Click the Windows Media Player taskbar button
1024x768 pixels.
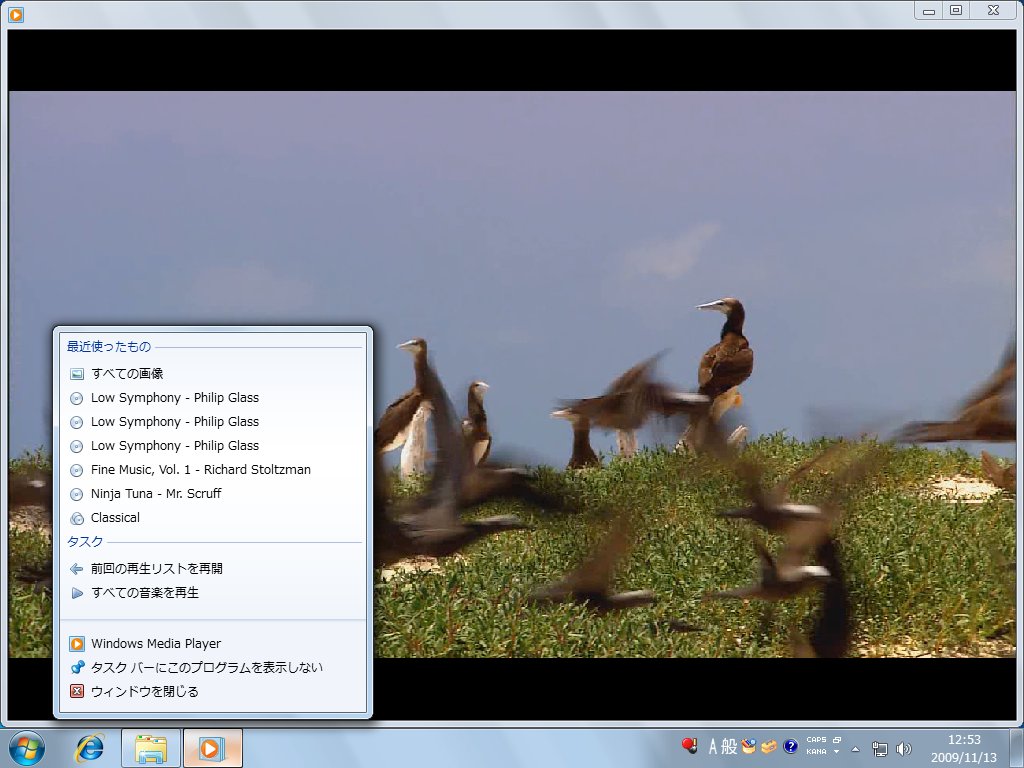pyautogui.click(x=213, y=748)
